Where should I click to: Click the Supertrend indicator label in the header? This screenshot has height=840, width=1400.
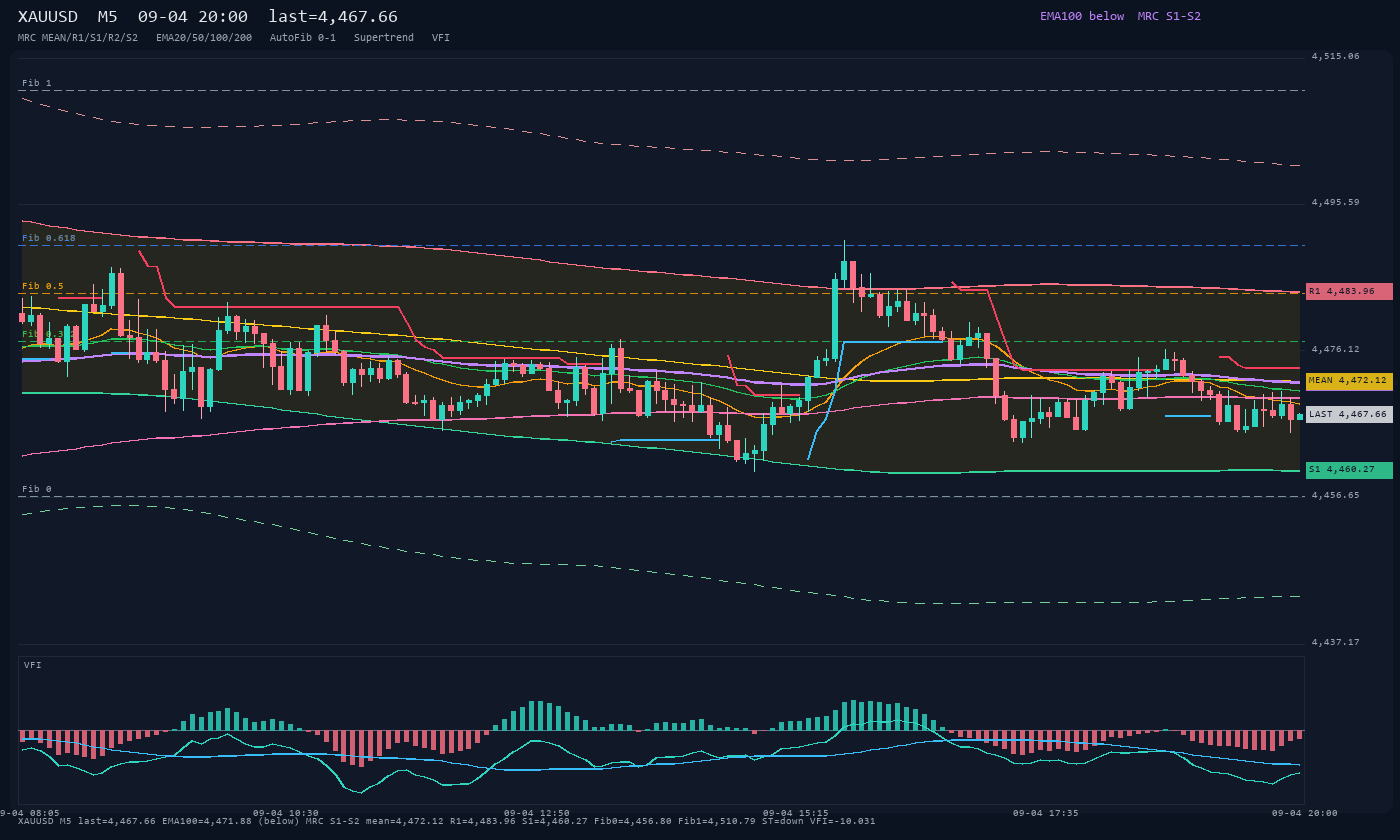point(384,37)
